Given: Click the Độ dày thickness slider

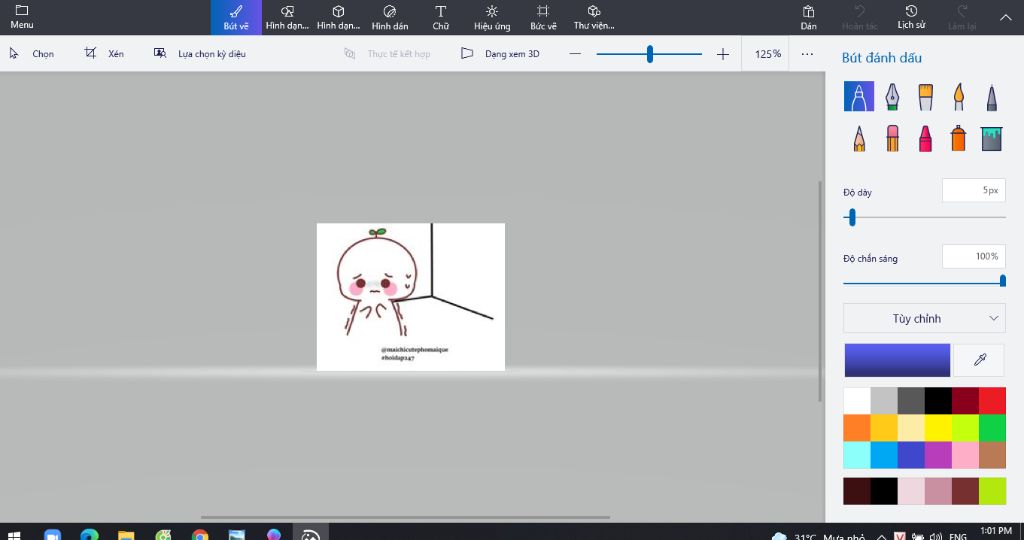Looking at the screenshot, I should tap(924, 217).
